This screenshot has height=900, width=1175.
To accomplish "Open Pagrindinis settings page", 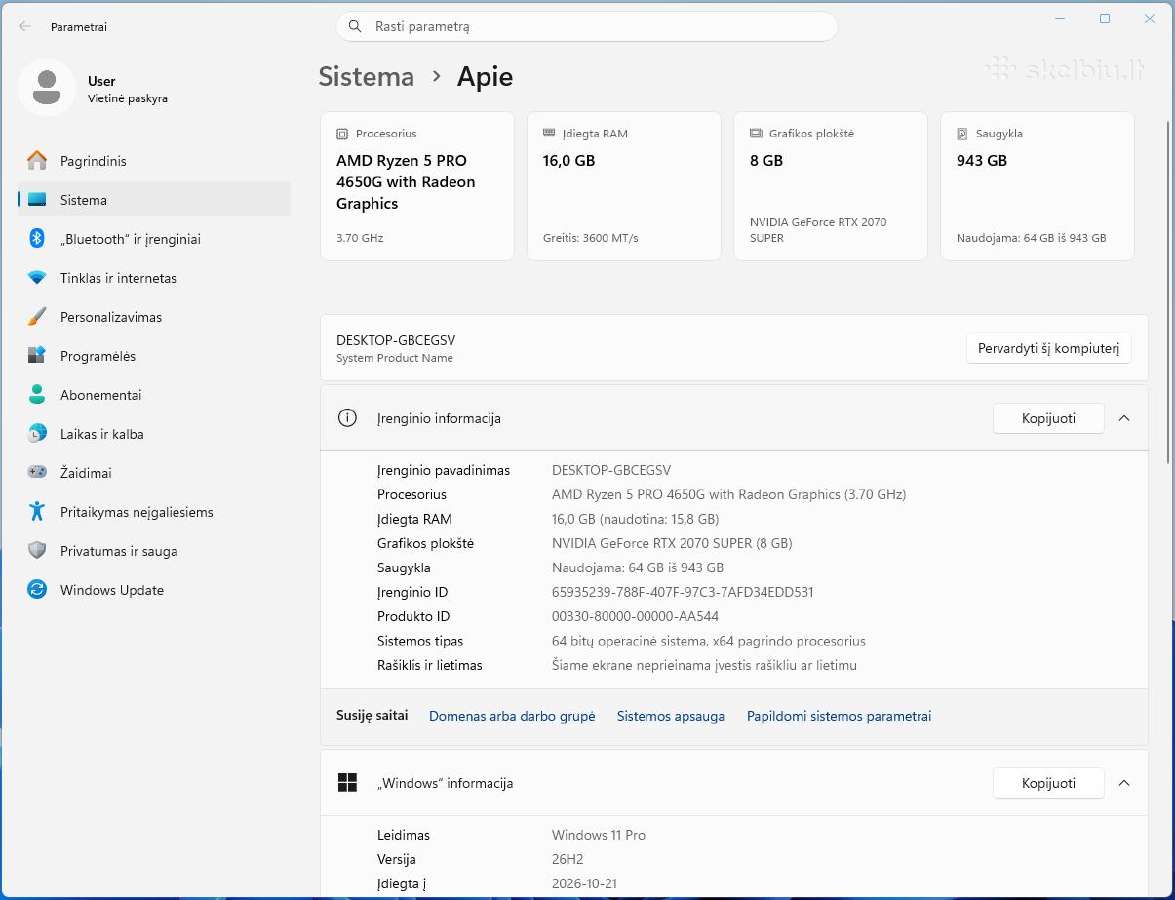I will 154,160.
